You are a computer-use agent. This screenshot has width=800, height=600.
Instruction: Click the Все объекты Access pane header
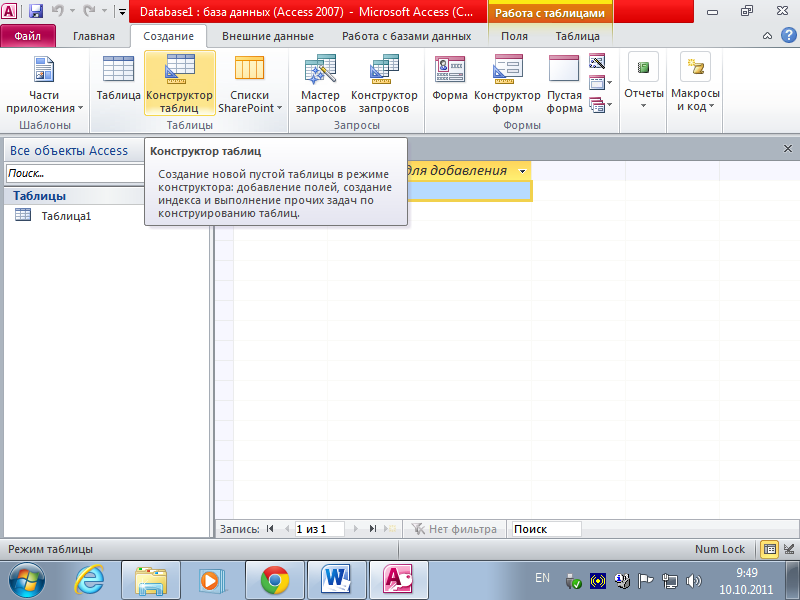point(69,151)
